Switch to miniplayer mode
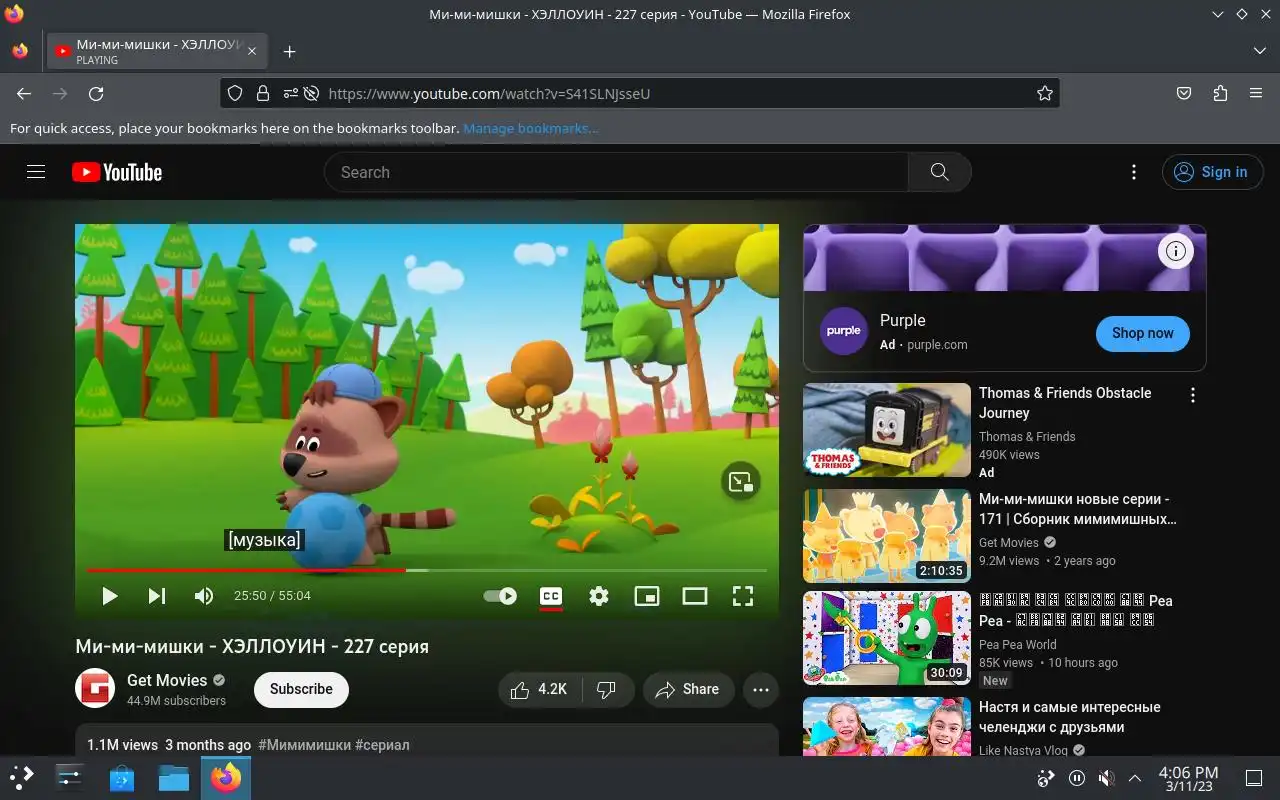 click(647, 596)
